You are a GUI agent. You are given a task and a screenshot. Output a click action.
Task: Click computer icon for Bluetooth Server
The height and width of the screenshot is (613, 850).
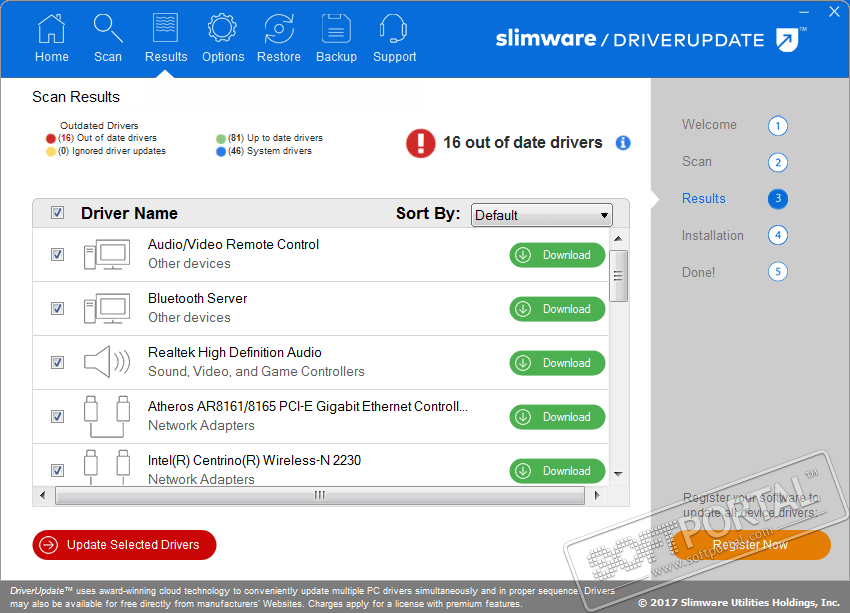pos(107,308)
